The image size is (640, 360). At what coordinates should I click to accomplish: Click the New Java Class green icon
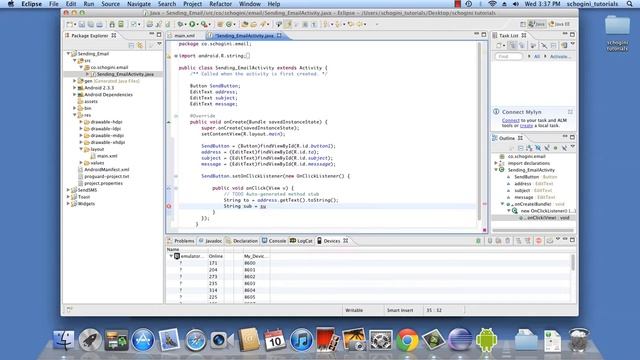point(229,24)
